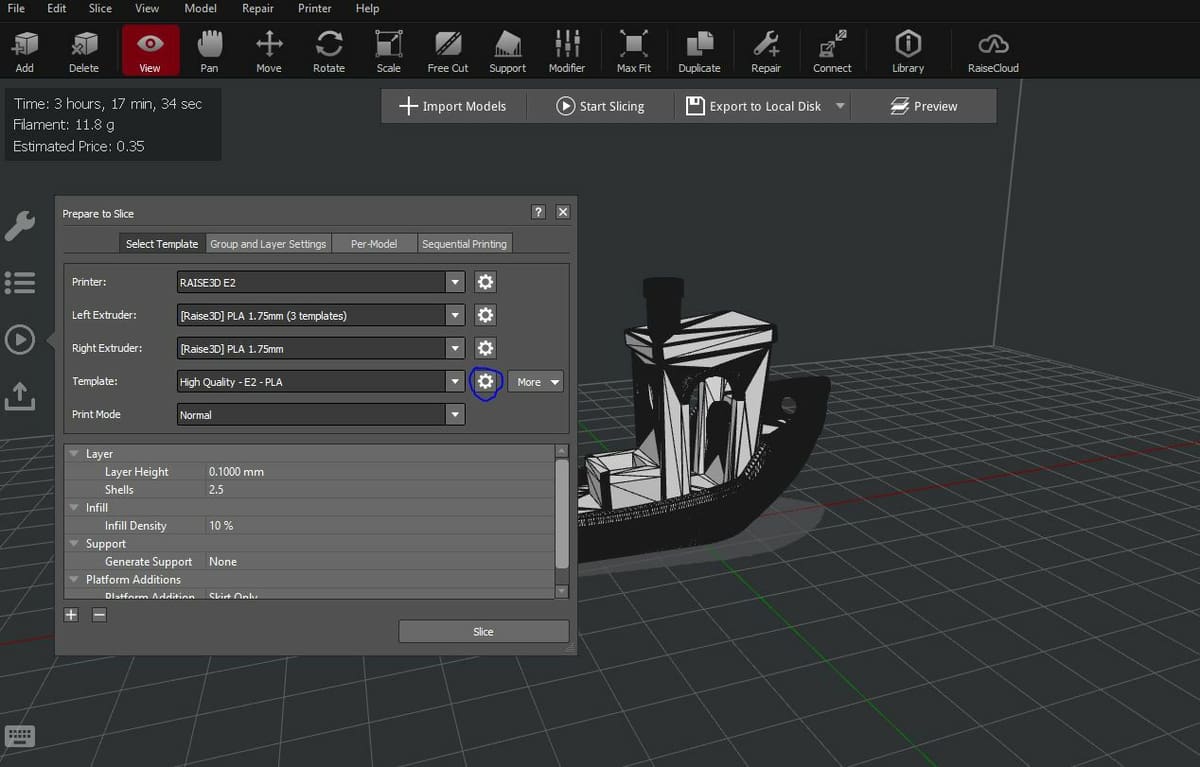Click the Preview button
1200x767 pixels.
[x=924, y=106]
